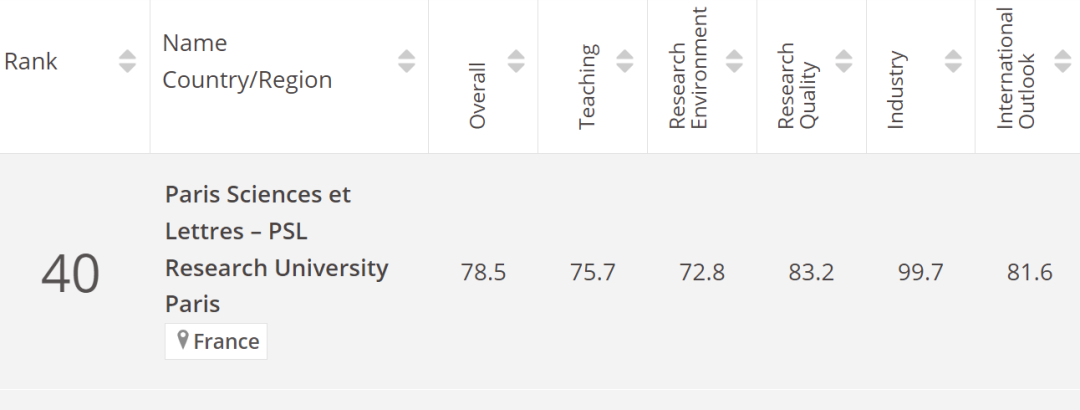Click the Overall header label
Screen dimensions: 1080x410
click(x=477, y=96)
